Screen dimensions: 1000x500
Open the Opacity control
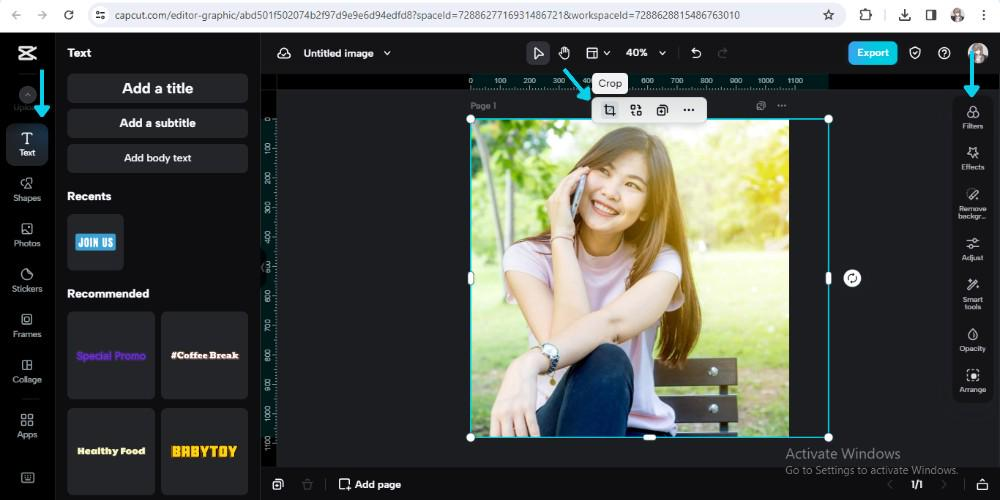click(x=972, y=340)
